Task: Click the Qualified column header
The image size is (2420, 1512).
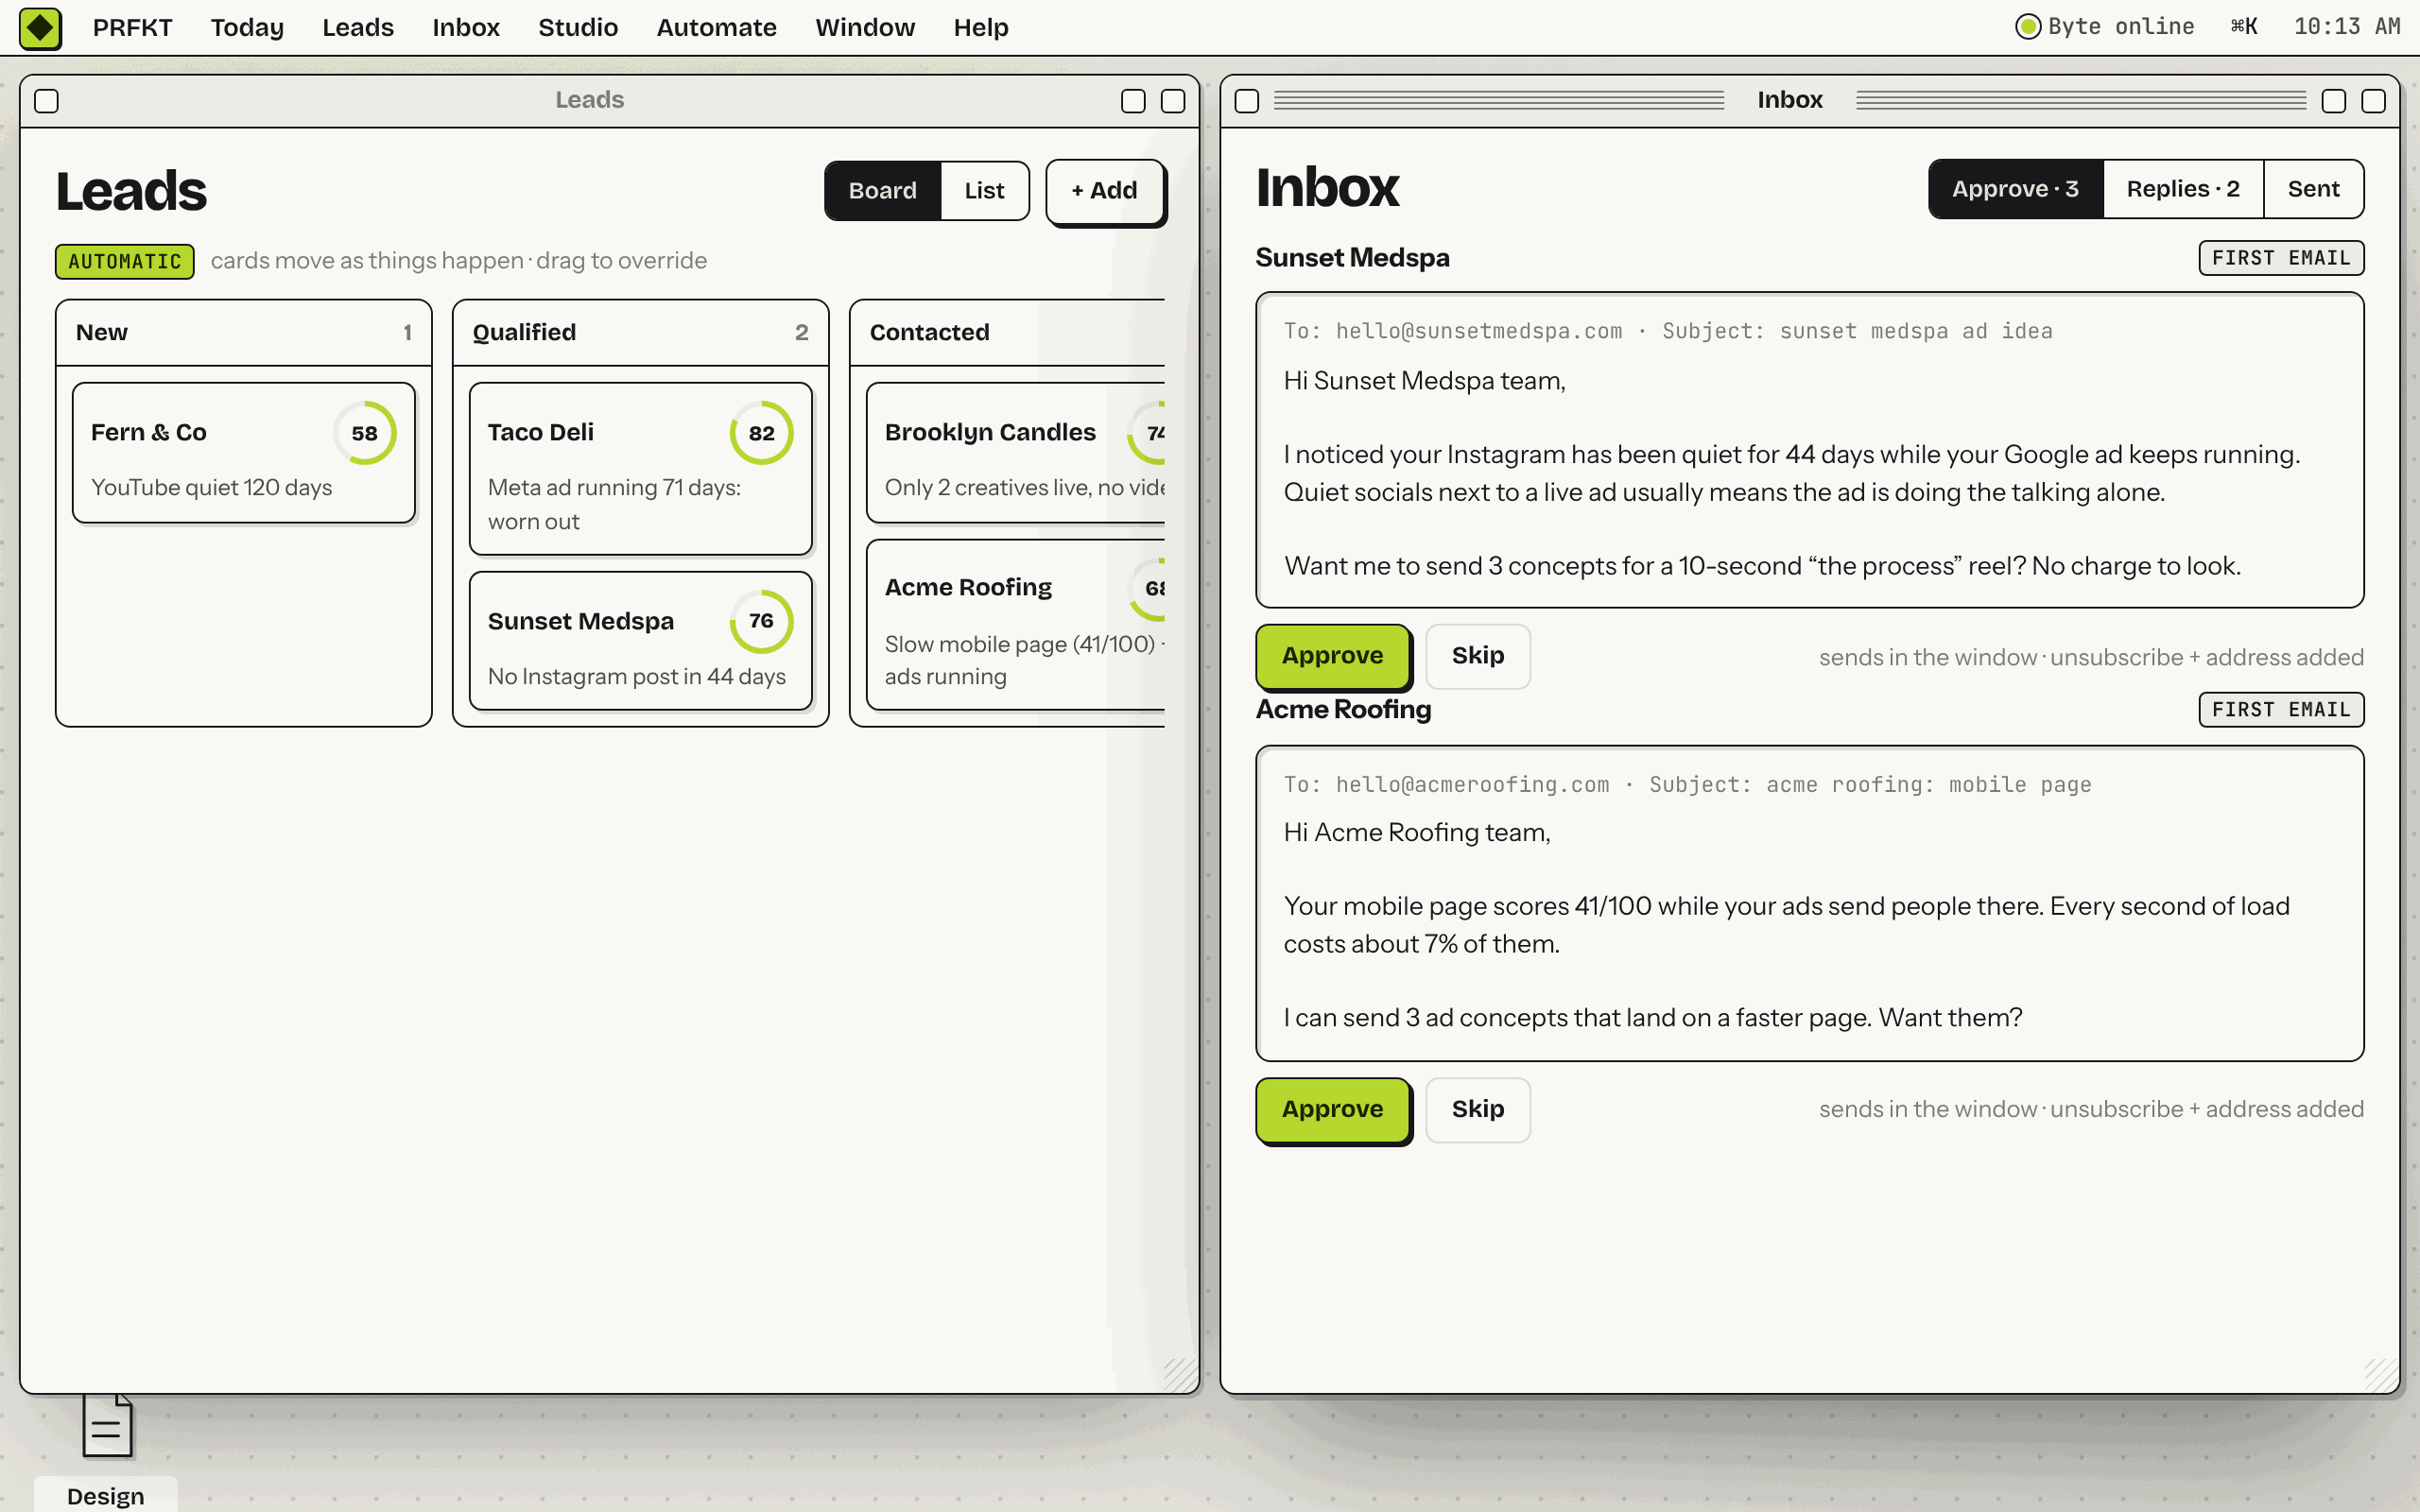Action: pyautogui.click(x=641, y=332)
